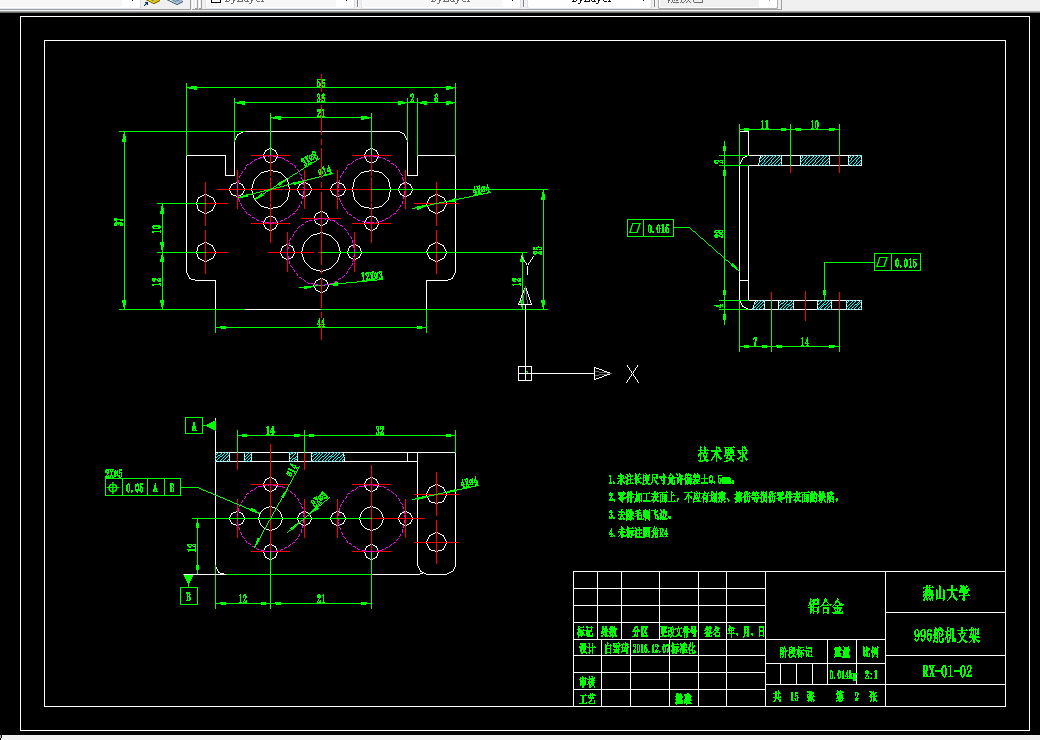This screenshot has width=1040, height=740.
Task: Select the 7 dimension in section view
Action: coord(755,342)
